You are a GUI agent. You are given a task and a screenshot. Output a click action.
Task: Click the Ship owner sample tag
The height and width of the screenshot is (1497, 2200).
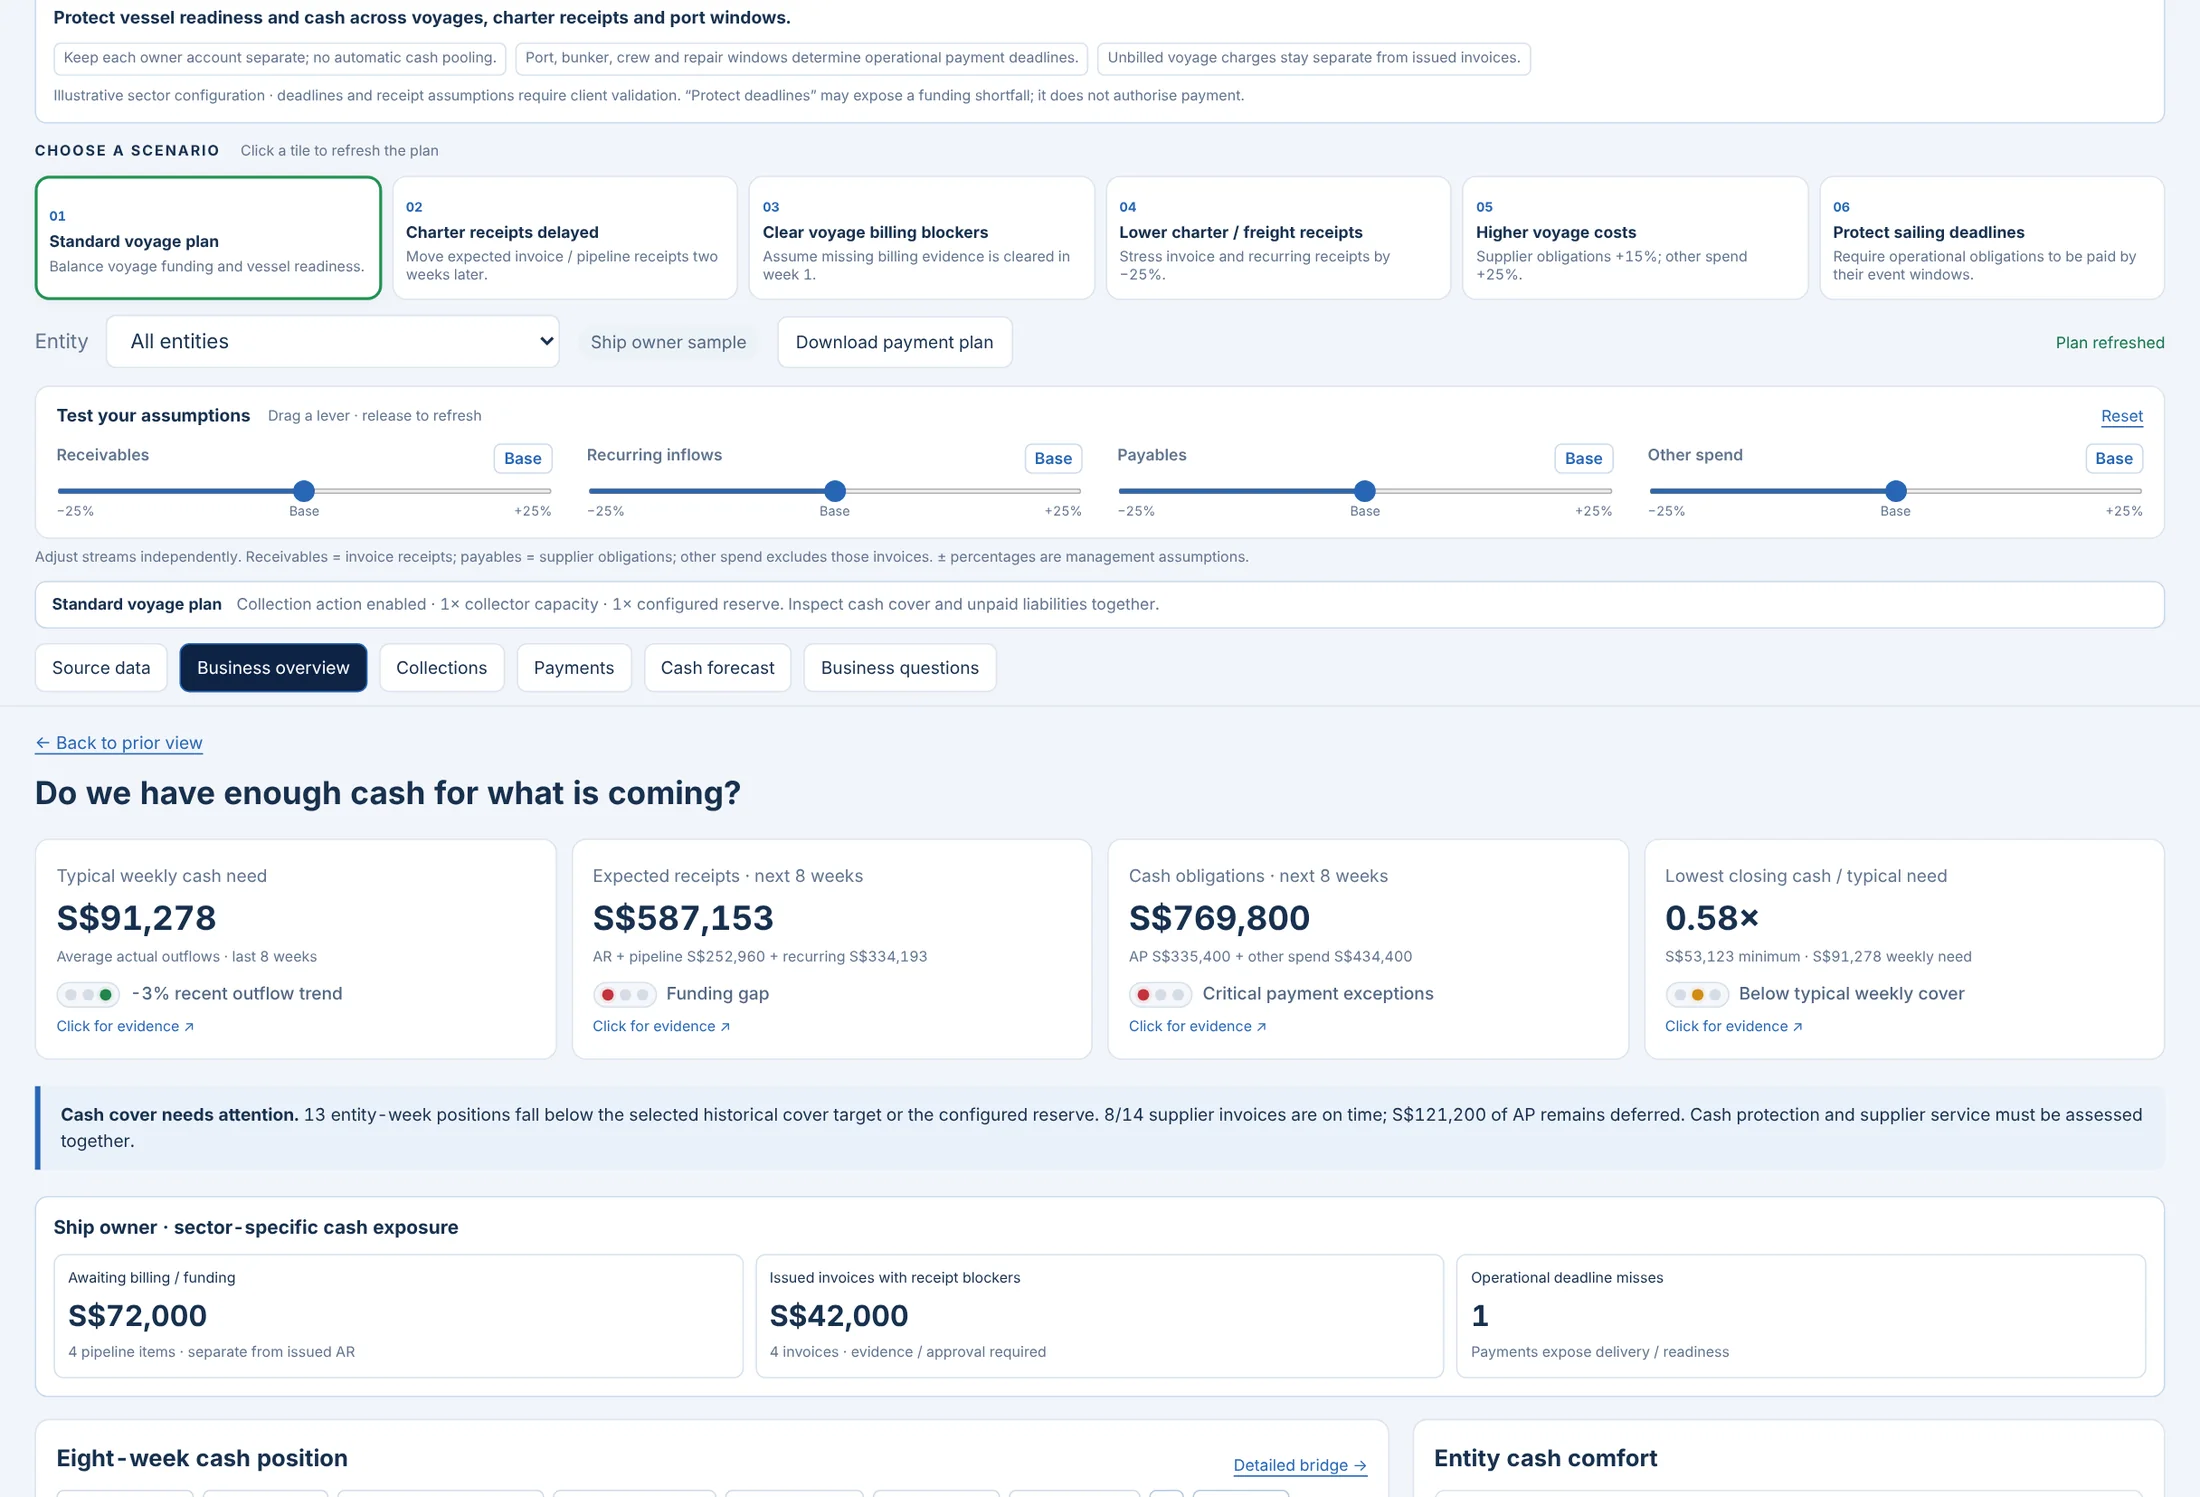coord(668,342)
